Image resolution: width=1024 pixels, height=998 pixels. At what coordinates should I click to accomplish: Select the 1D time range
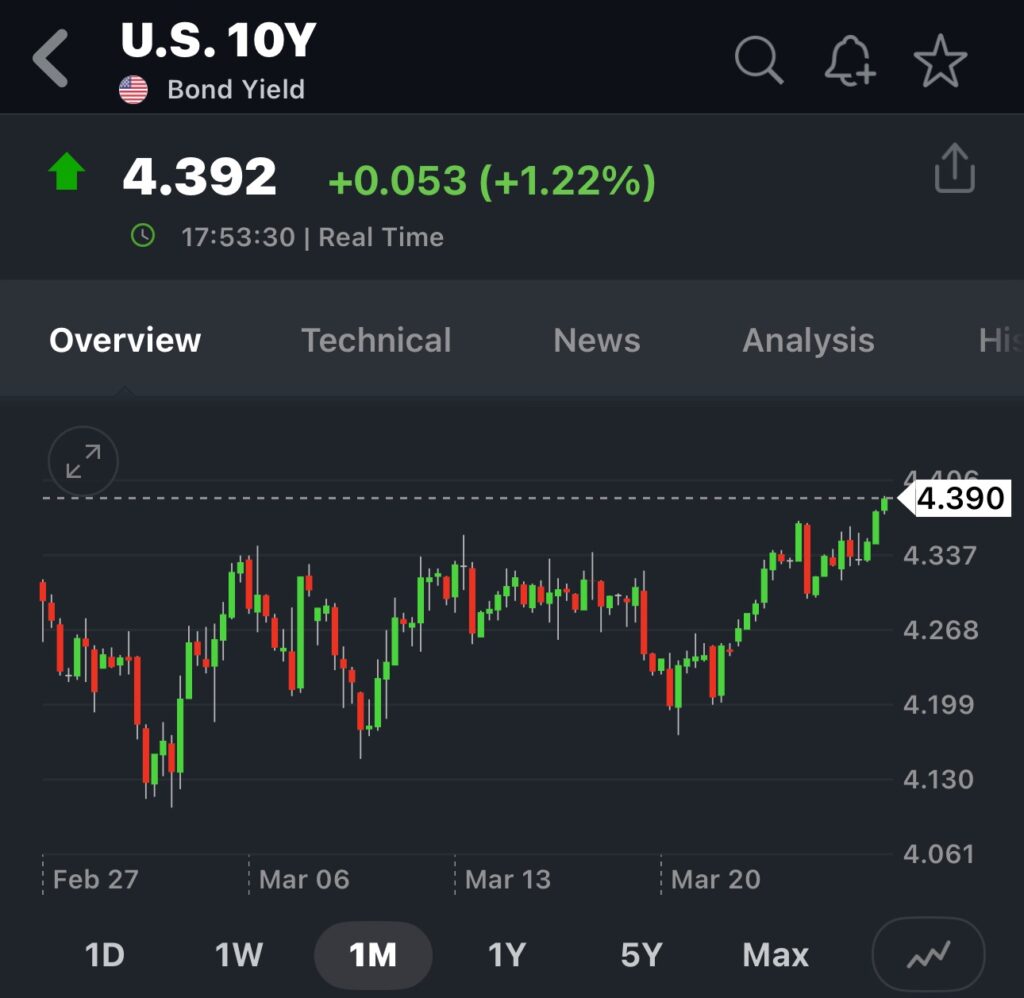coord(105,955)
